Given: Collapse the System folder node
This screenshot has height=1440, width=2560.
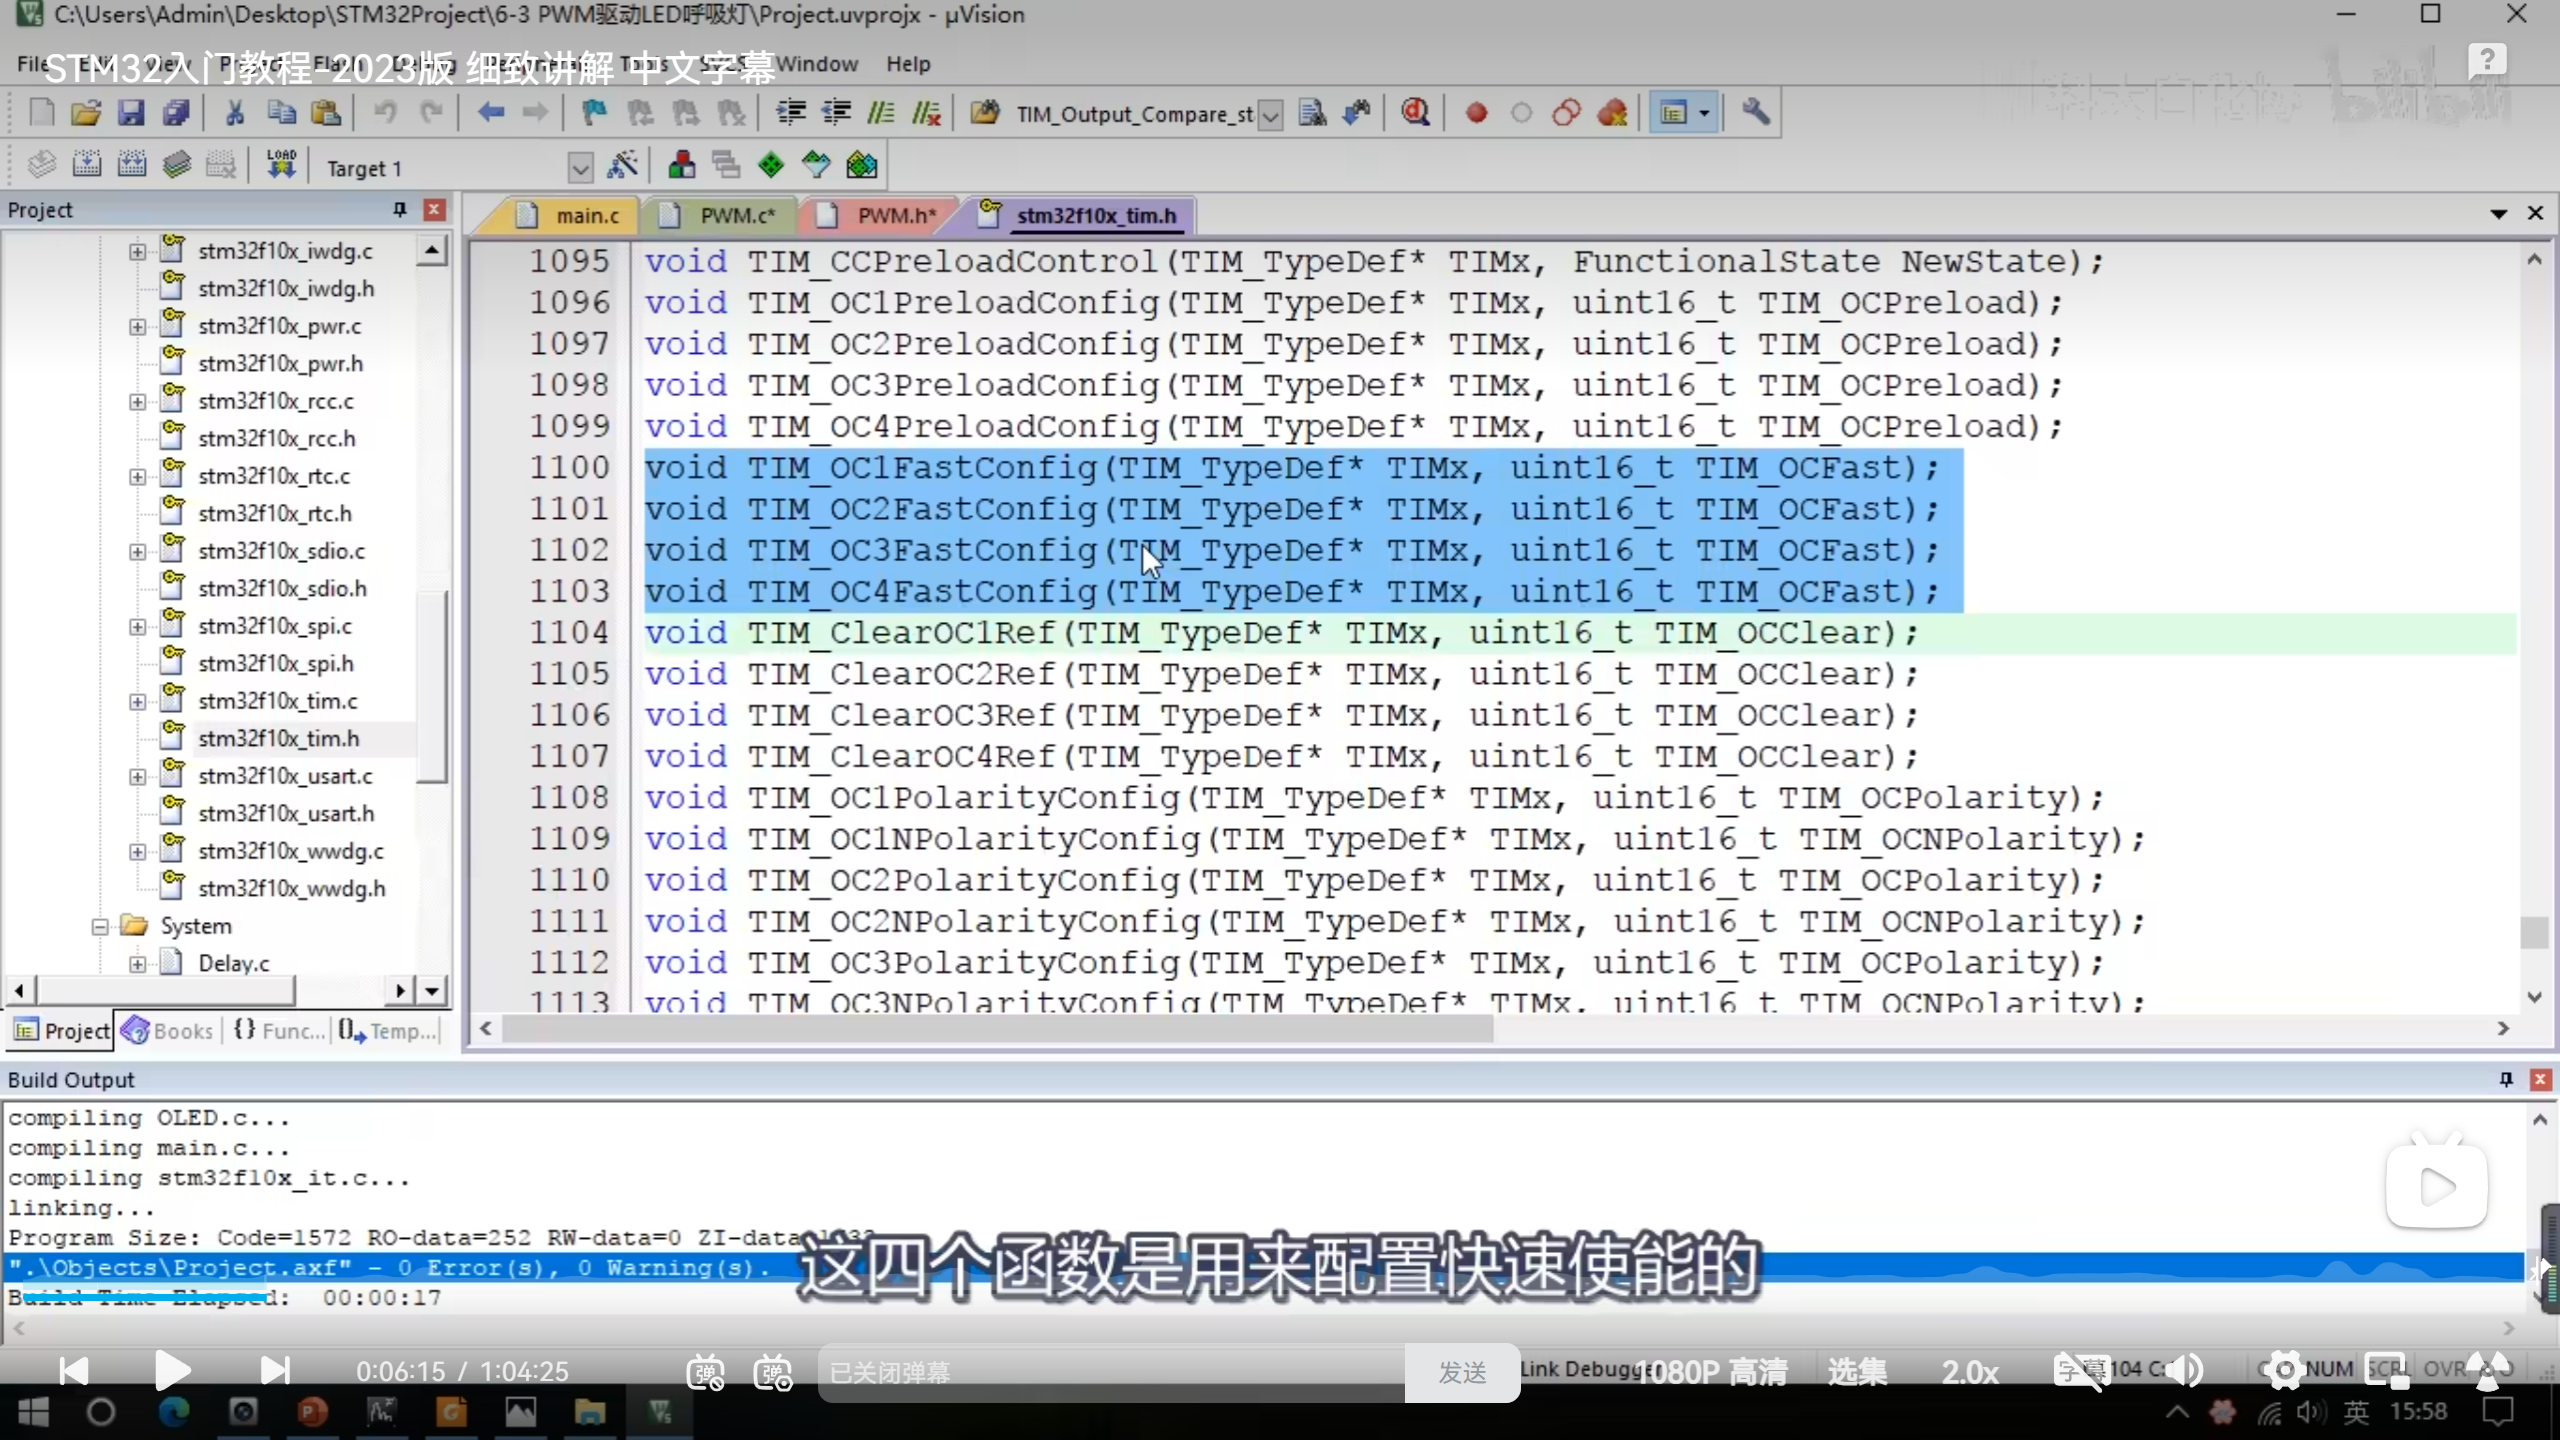Looking at the screenshot, I should (100, 926).
